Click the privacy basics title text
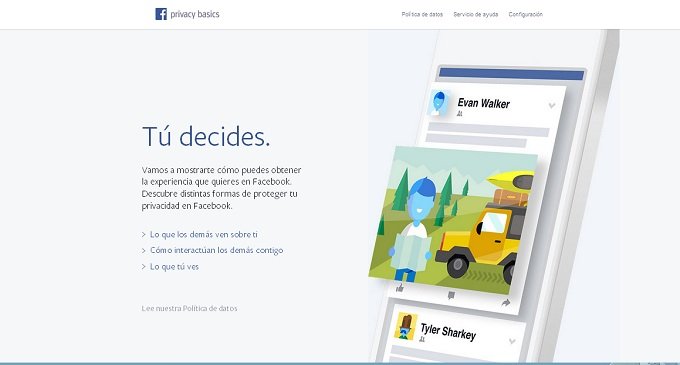 click(195, 14)
